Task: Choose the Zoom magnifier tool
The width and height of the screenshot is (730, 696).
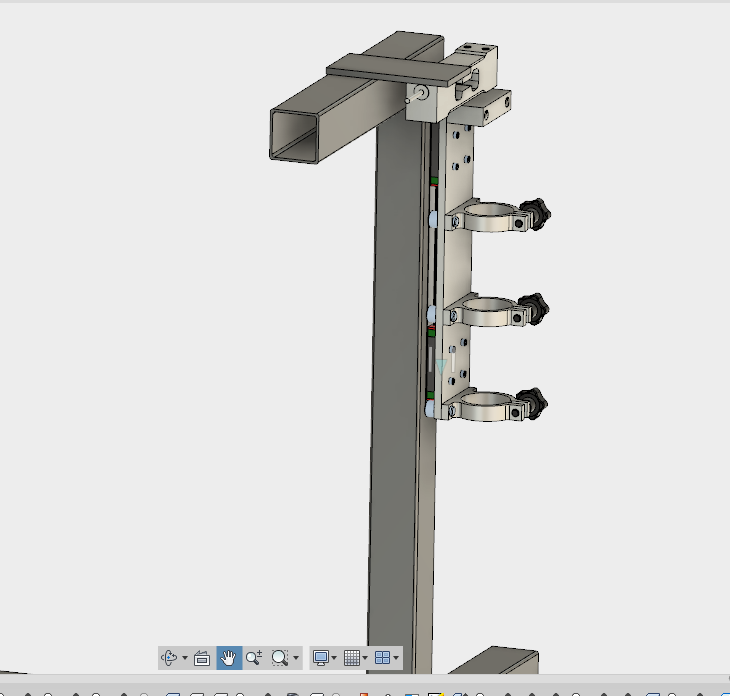Action: (254, 658)
